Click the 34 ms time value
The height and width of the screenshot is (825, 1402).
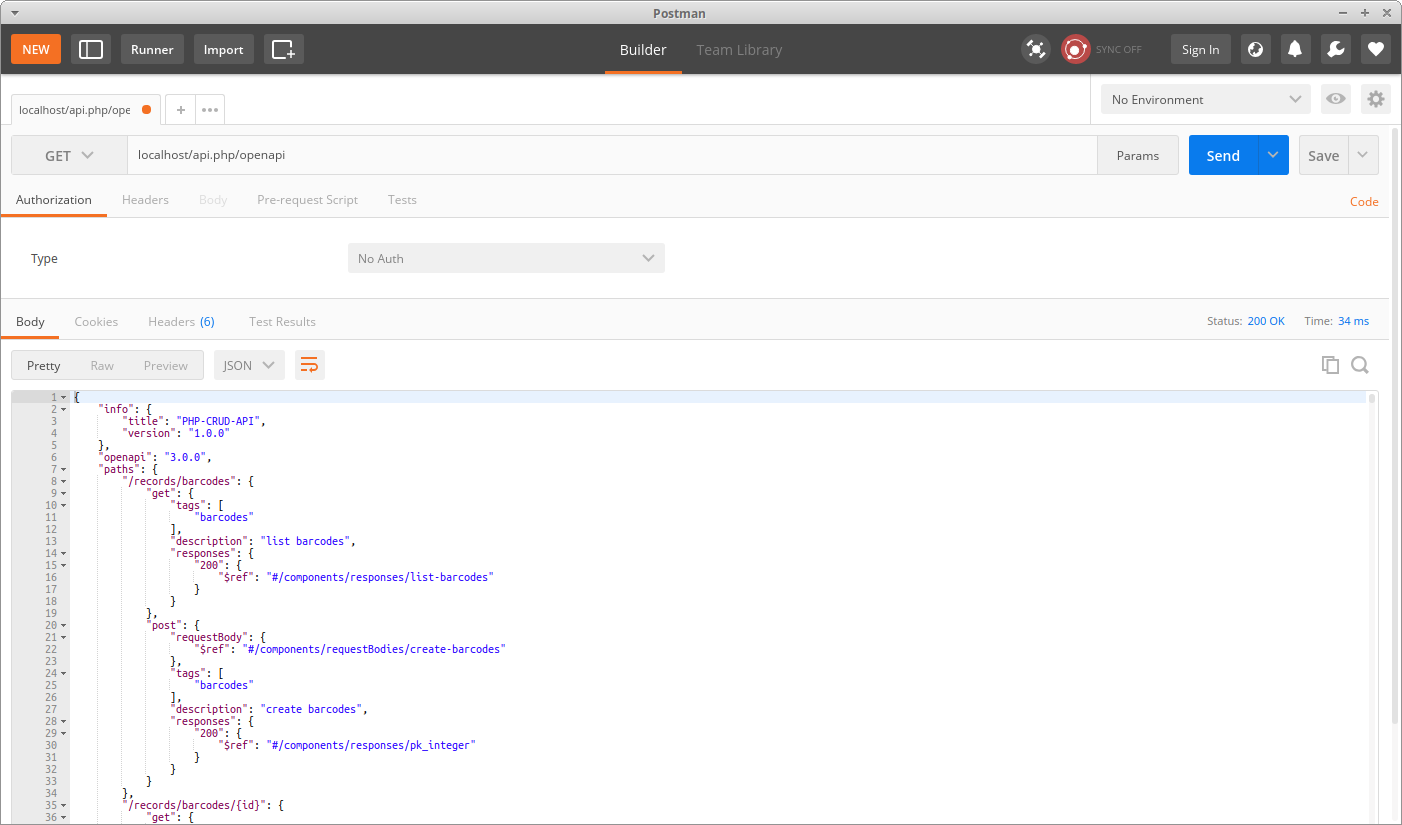tap(1353, 321)
